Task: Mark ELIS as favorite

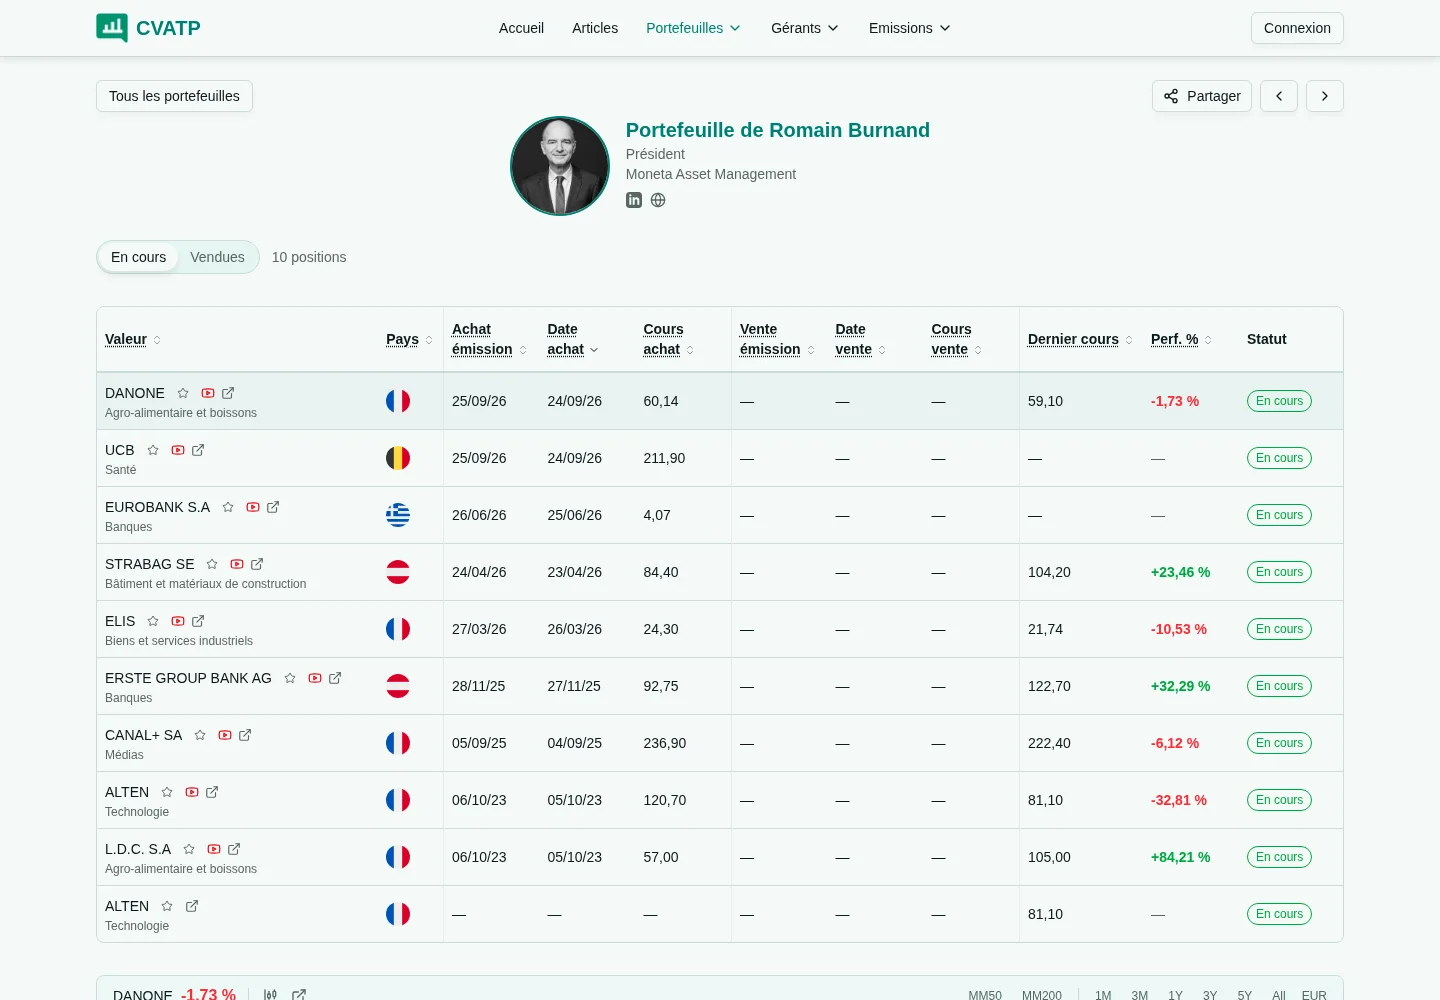Action: point(153,621)
